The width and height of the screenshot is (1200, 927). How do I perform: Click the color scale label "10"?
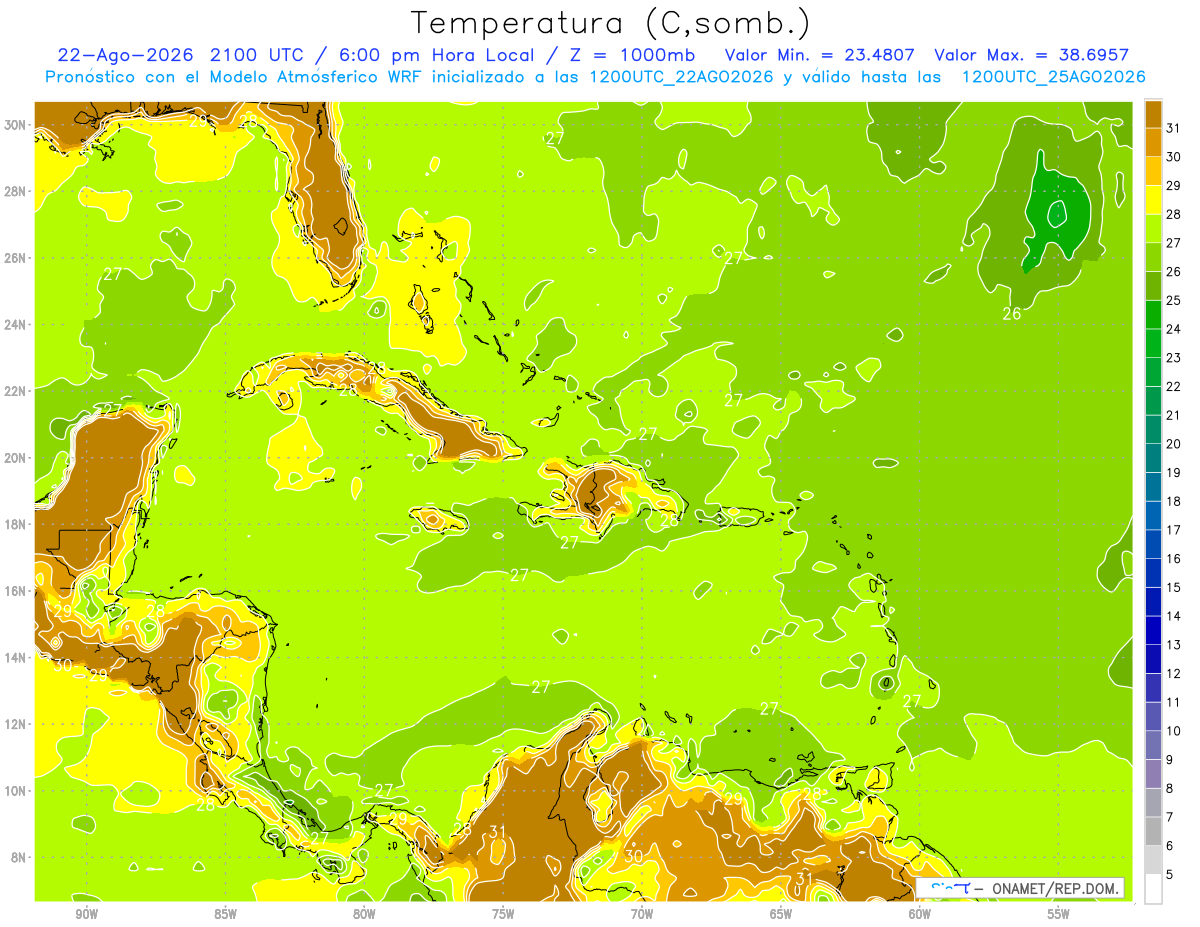[x=1174, y=731]
